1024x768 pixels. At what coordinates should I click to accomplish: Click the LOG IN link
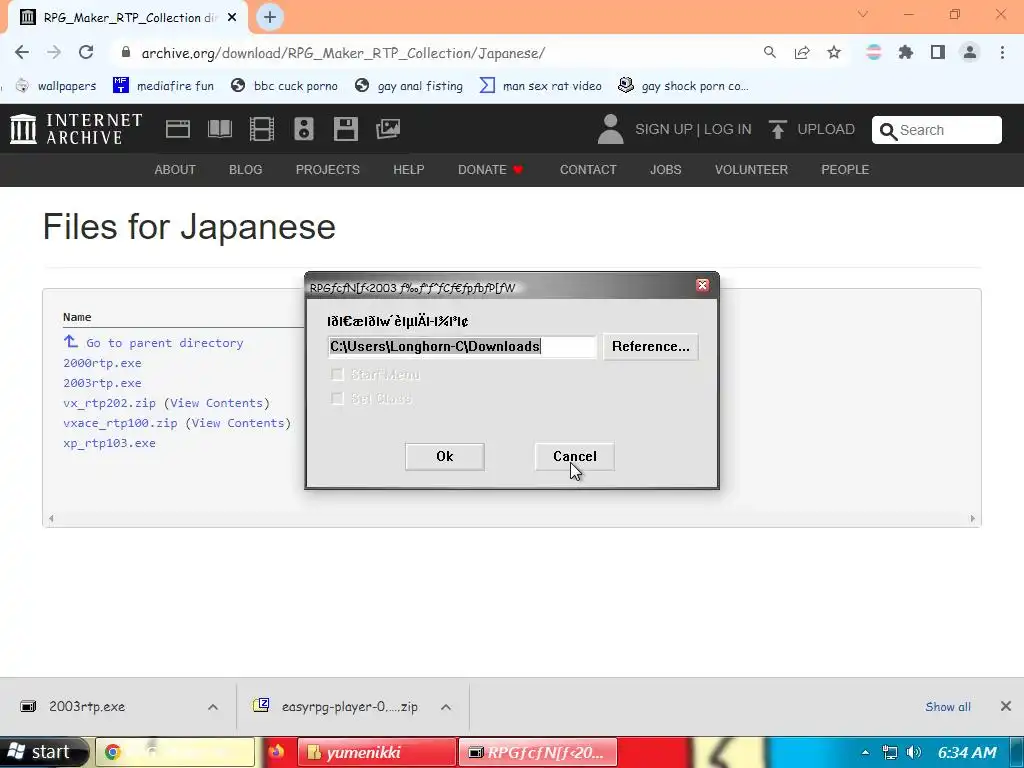(x=728, y=129)
